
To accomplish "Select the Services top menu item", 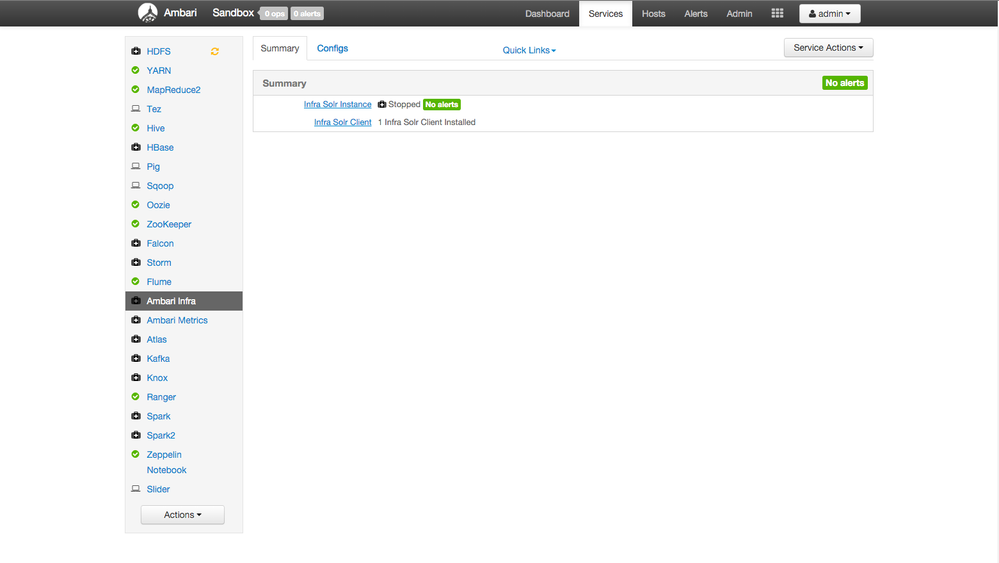I will click(x=605, y=13).
